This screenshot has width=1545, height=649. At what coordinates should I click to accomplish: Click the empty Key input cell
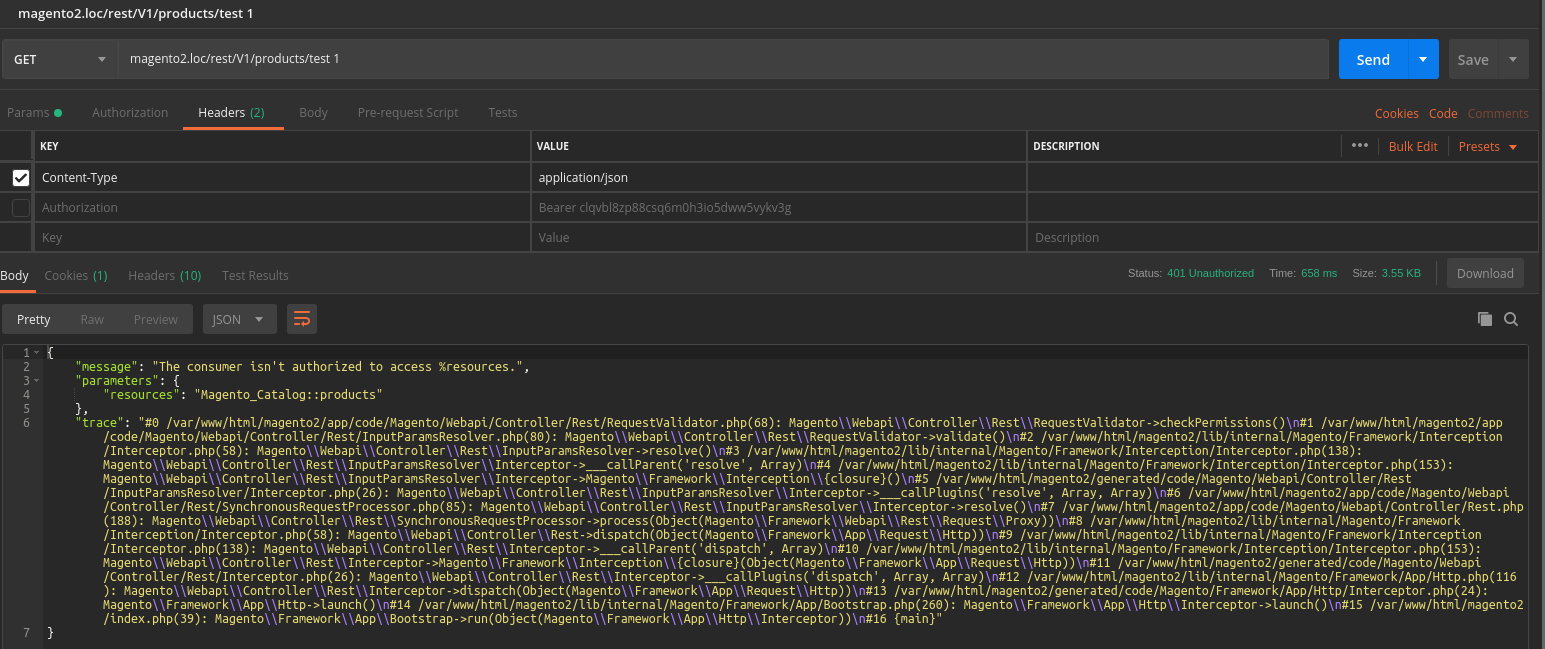click(282, 237)
